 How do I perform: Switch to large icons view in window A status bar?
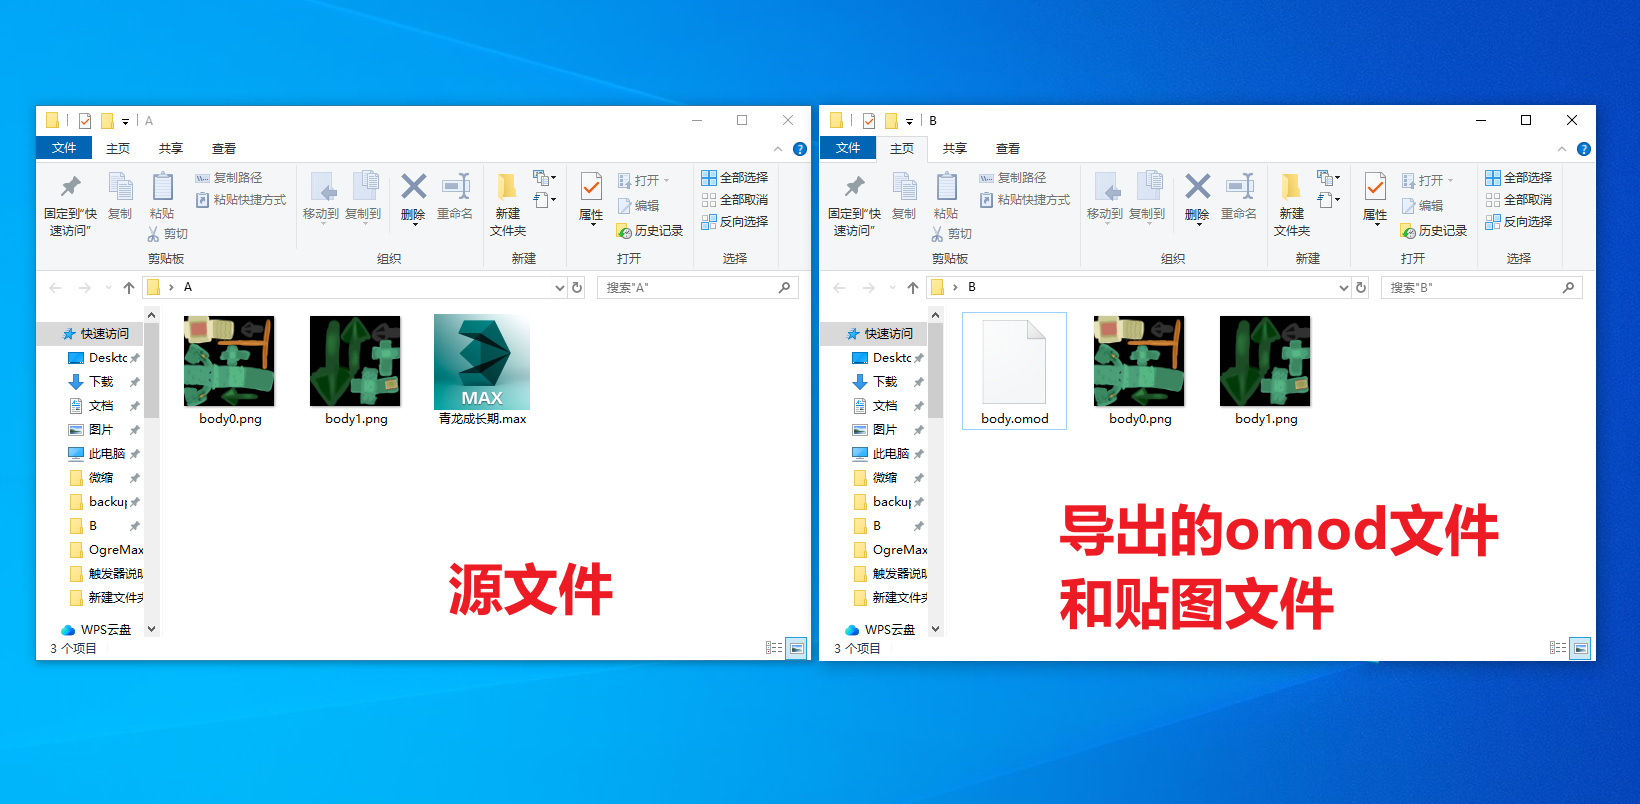[x=796, y=648]
